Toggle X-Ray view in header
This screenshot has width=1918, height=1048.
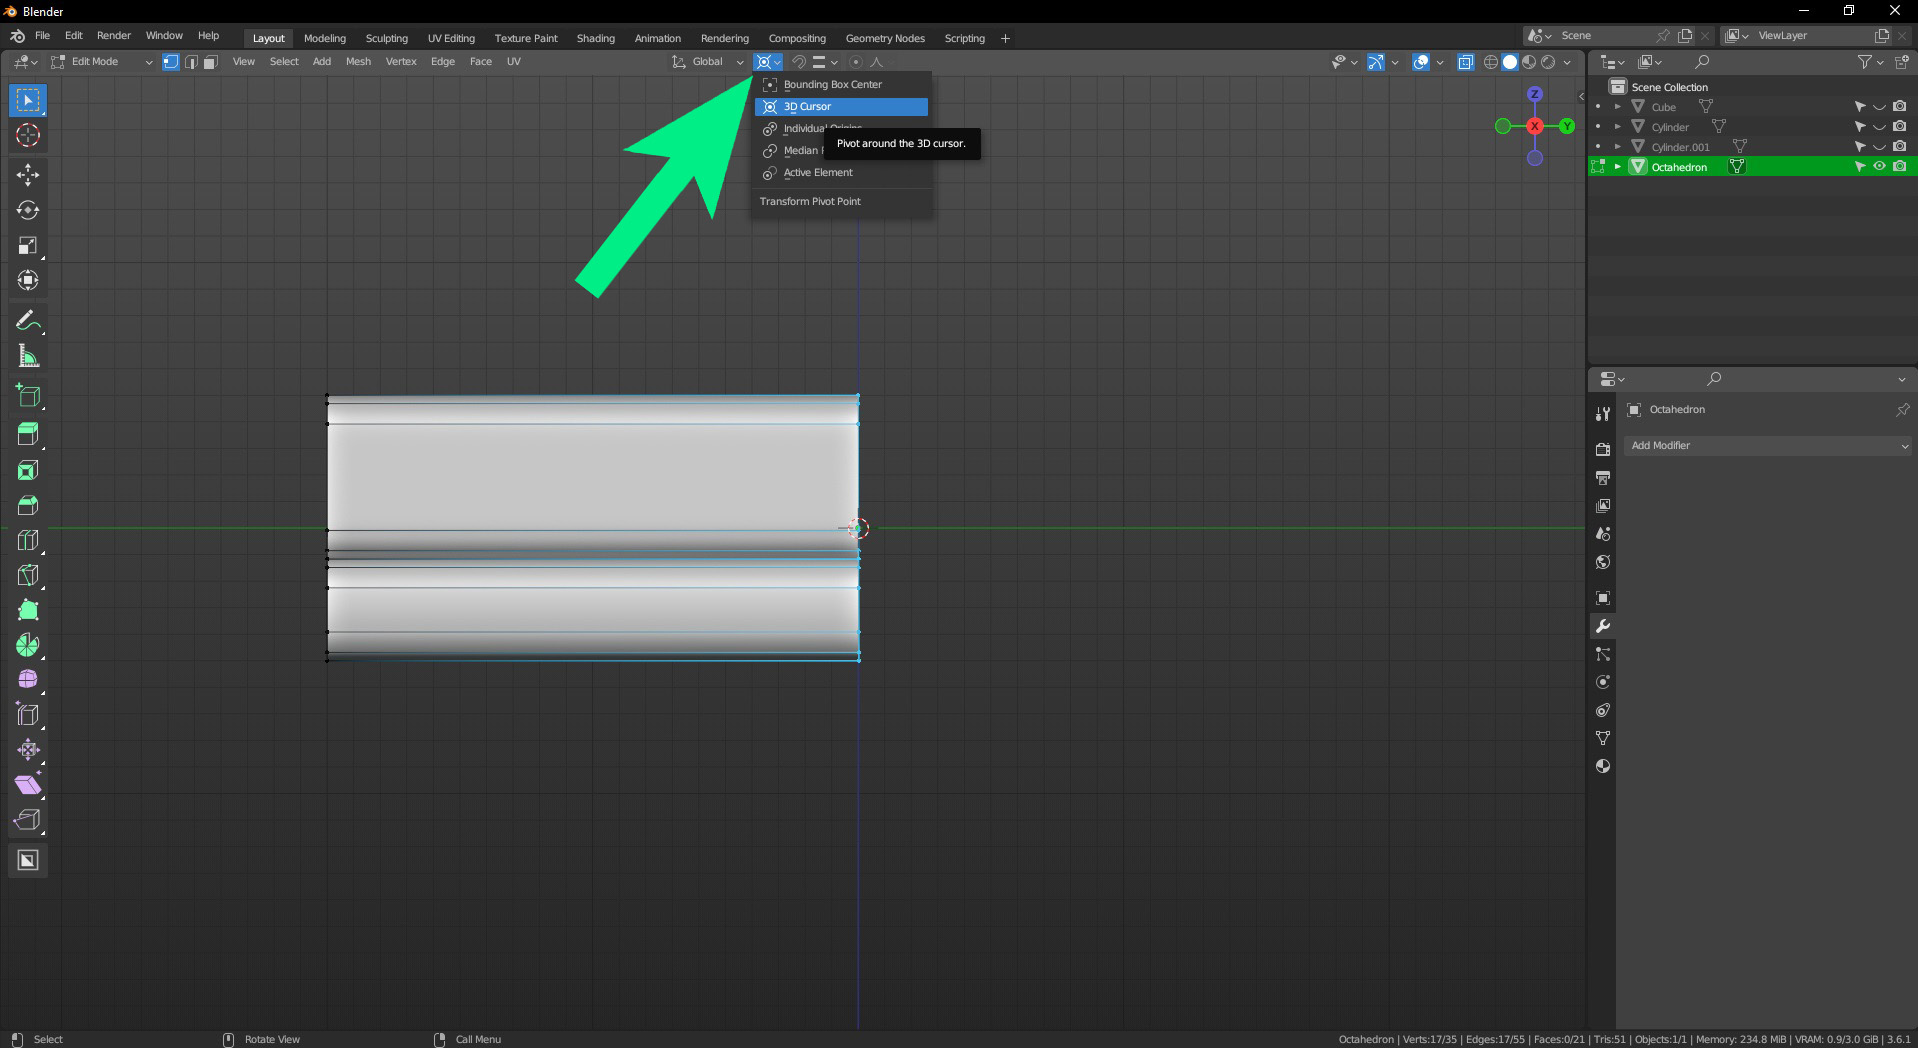1465,62
